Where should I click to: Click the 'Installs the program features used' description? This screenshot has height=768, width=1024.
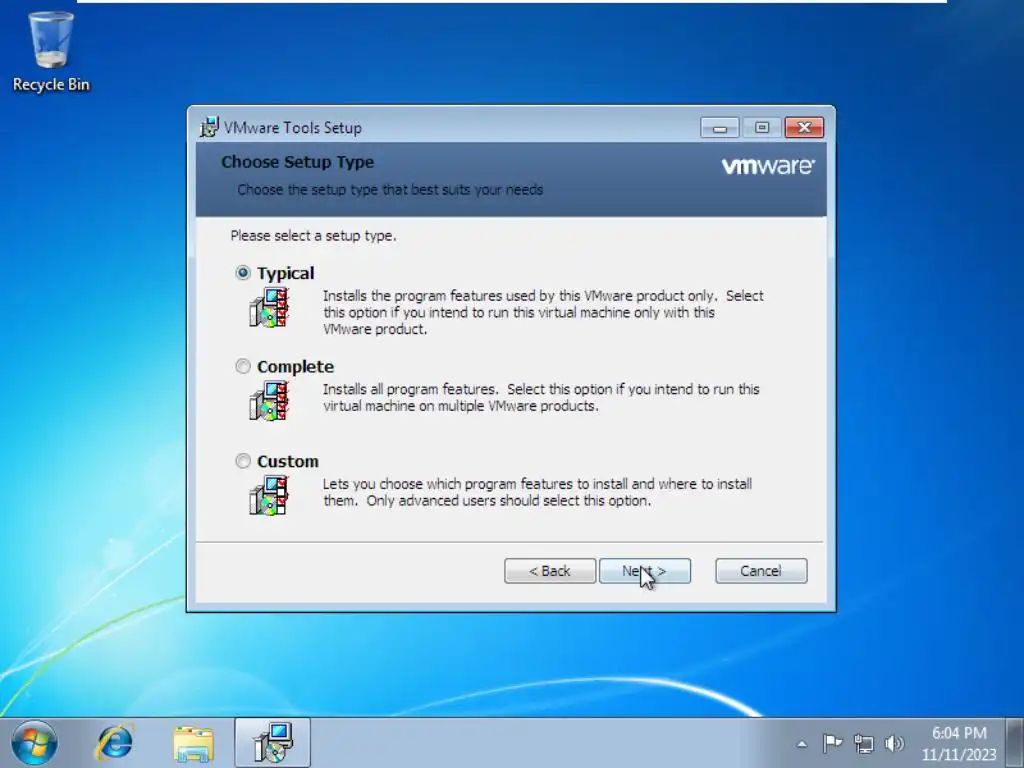(x=543, y=312)
